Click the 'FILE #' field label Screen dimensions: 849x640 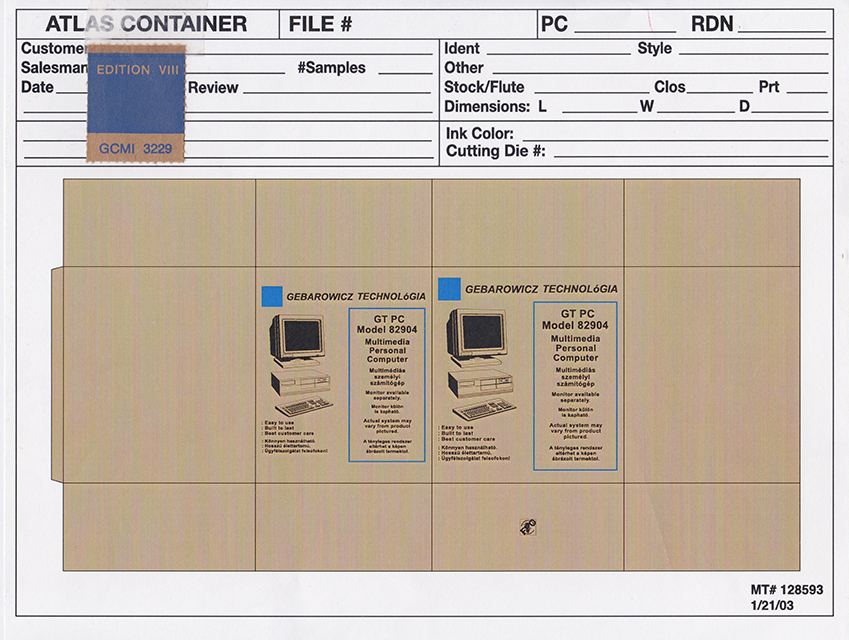tap(320, 24)
